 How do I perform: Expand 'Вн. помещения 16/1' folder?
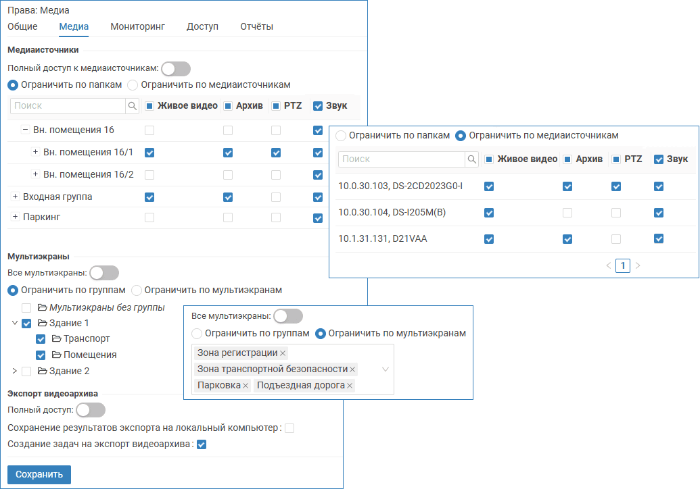(35, 152)
